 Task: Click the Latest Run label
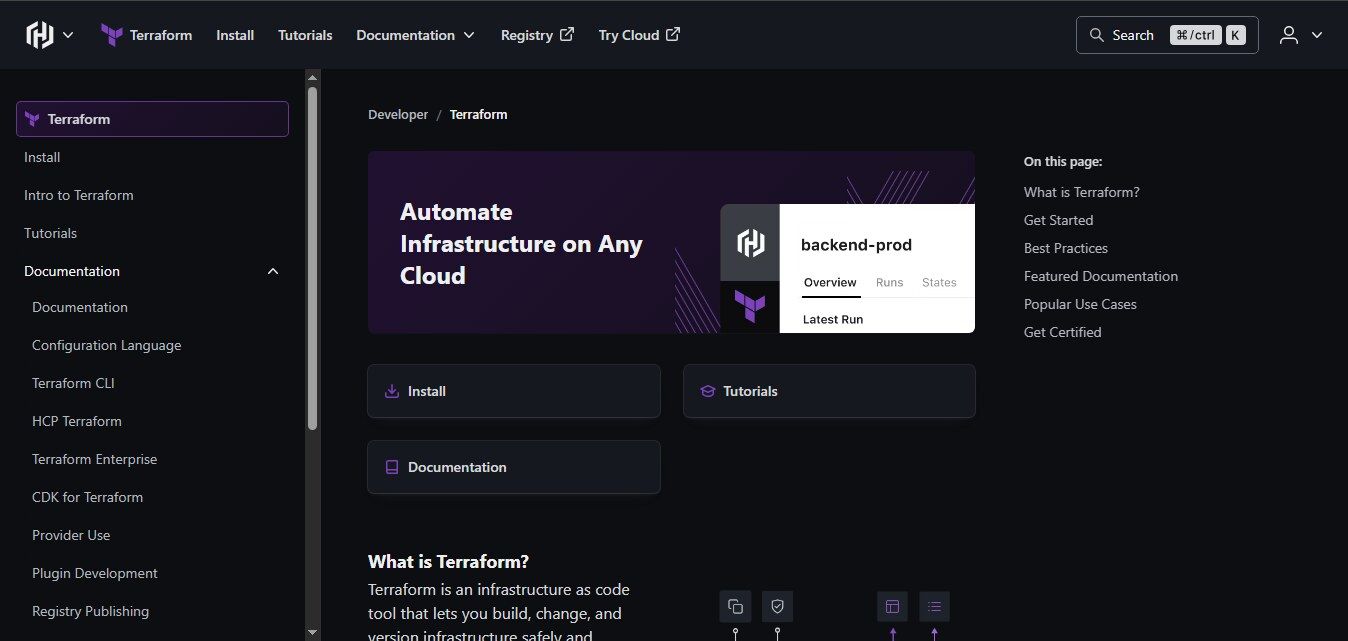pyautogui.click(x=833, y=319)
